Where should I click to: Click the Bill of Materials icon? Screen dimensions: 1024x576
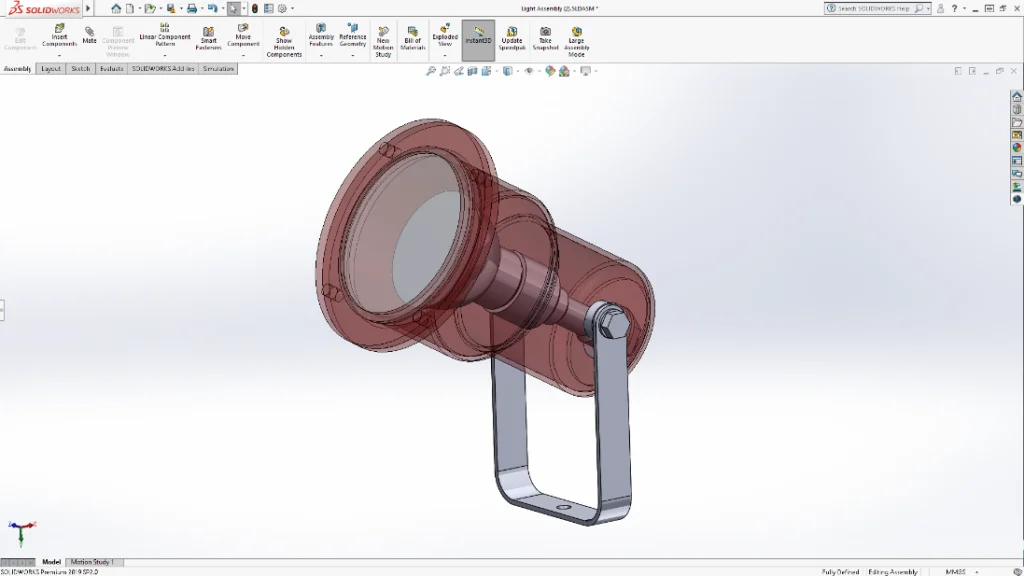[413, 38]
